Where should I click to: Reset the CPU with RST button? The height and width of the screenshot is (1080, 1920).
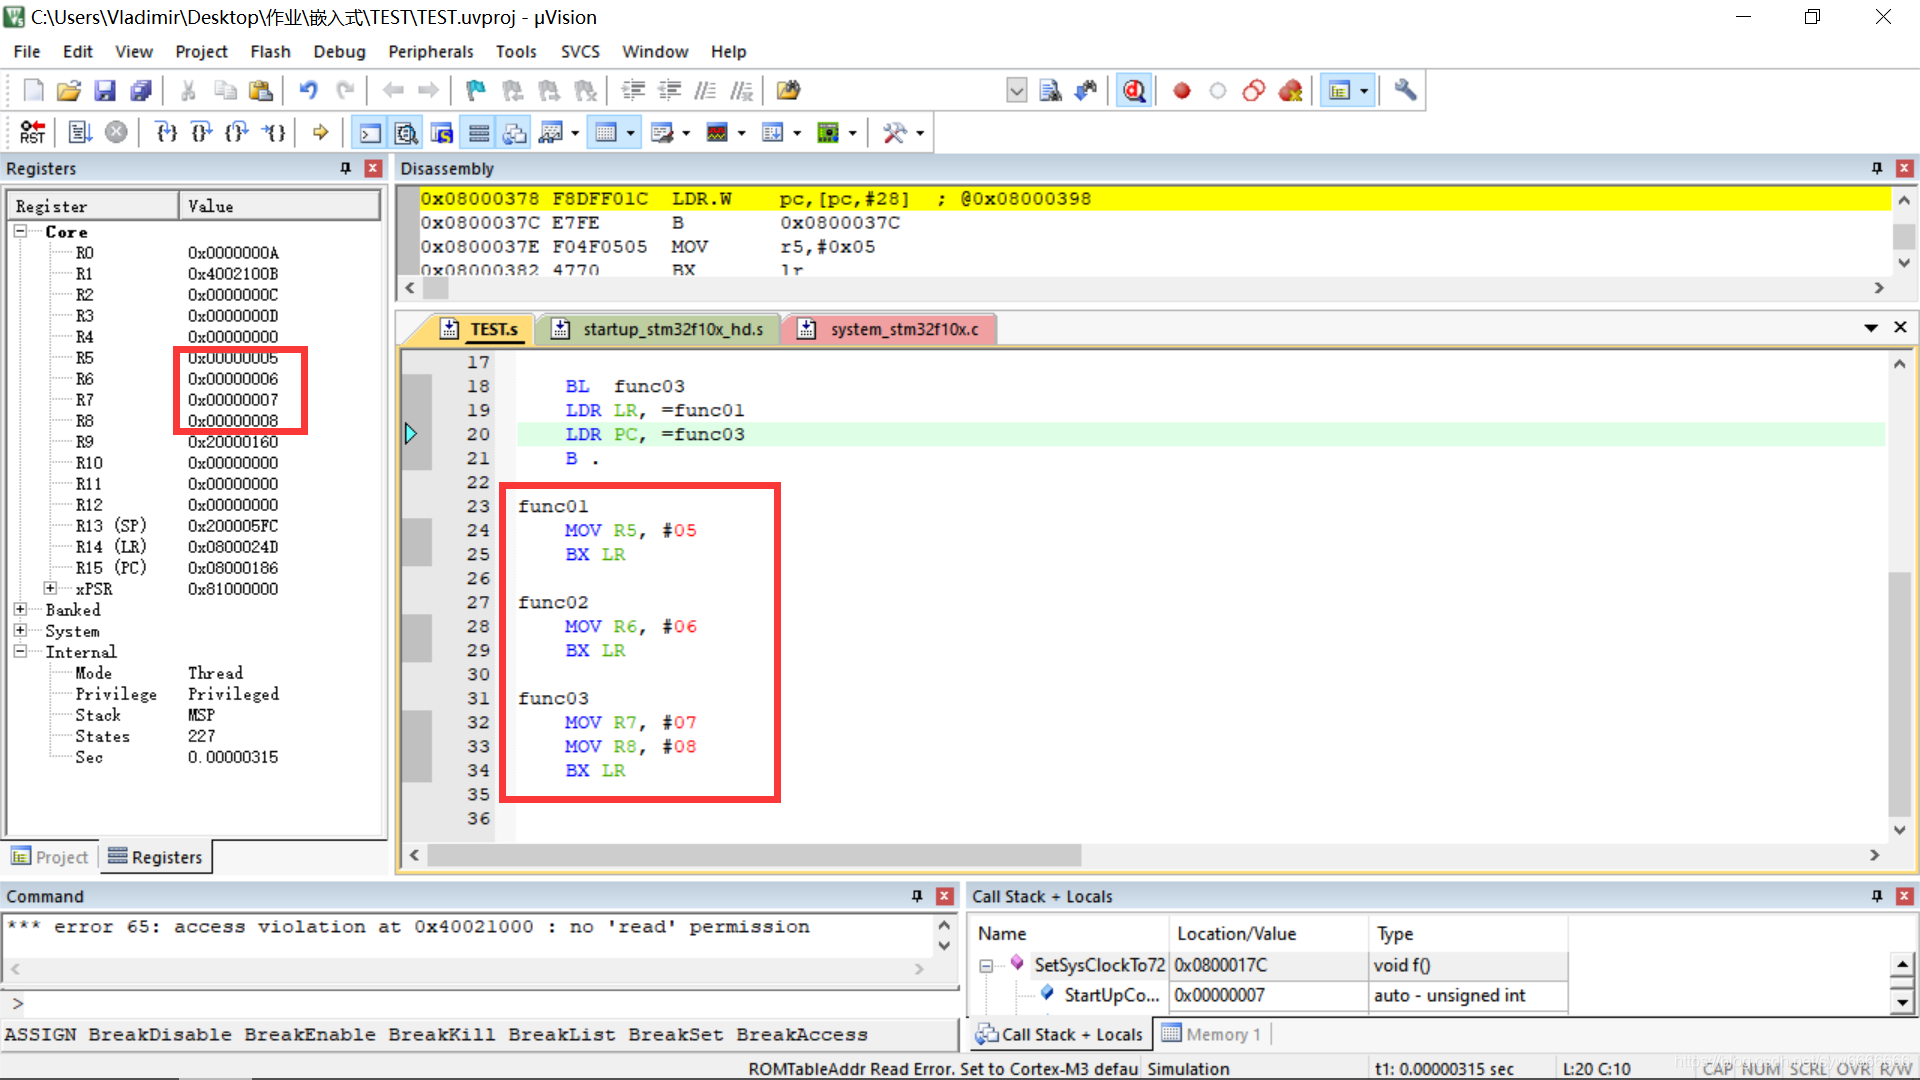point(32,133)
